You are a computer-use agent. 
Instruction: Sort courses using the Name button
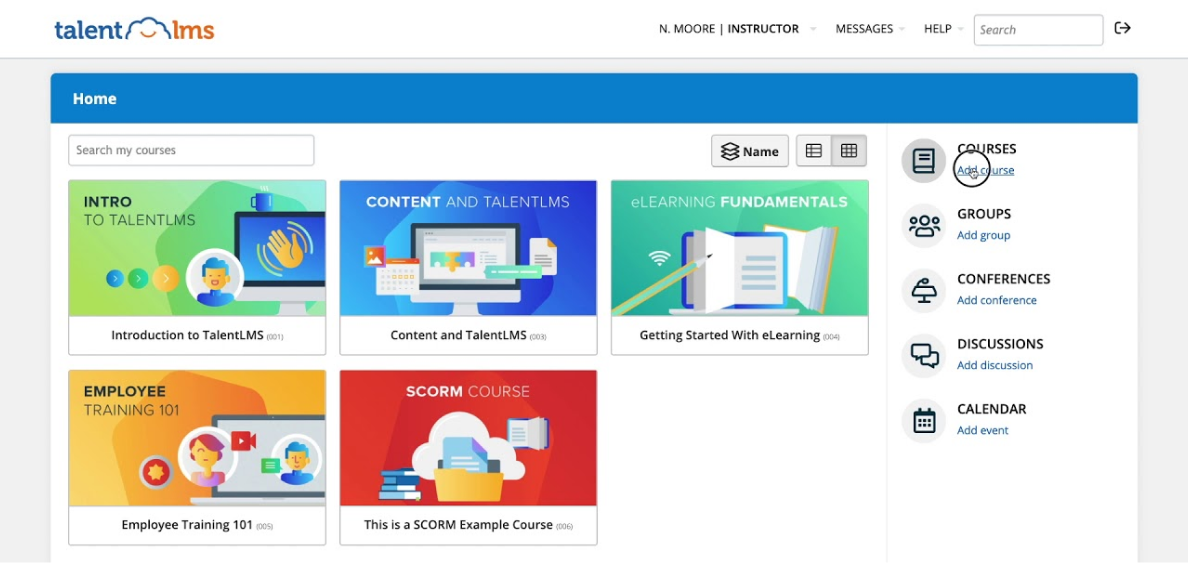[x=749, y=151]
